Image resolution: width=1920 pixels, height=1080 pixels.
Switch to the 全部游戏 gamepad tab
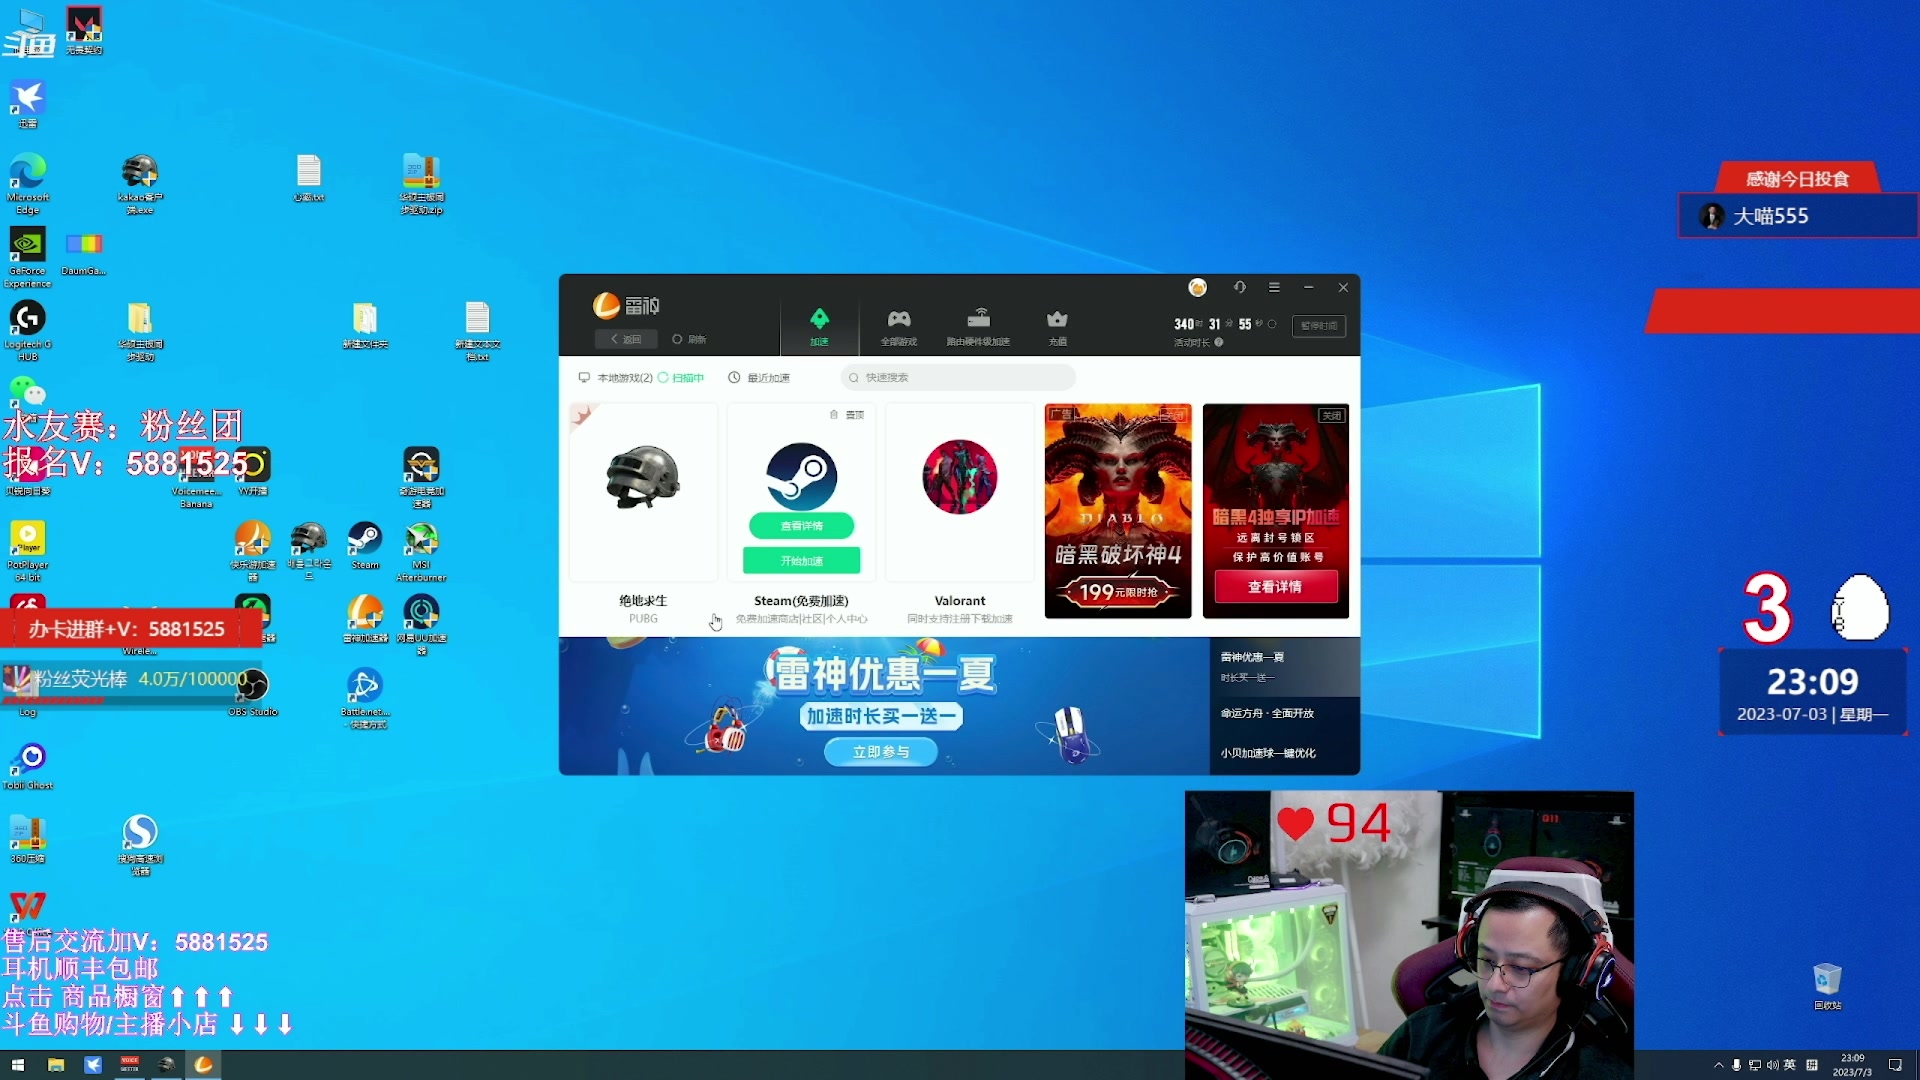click(898, 327)
